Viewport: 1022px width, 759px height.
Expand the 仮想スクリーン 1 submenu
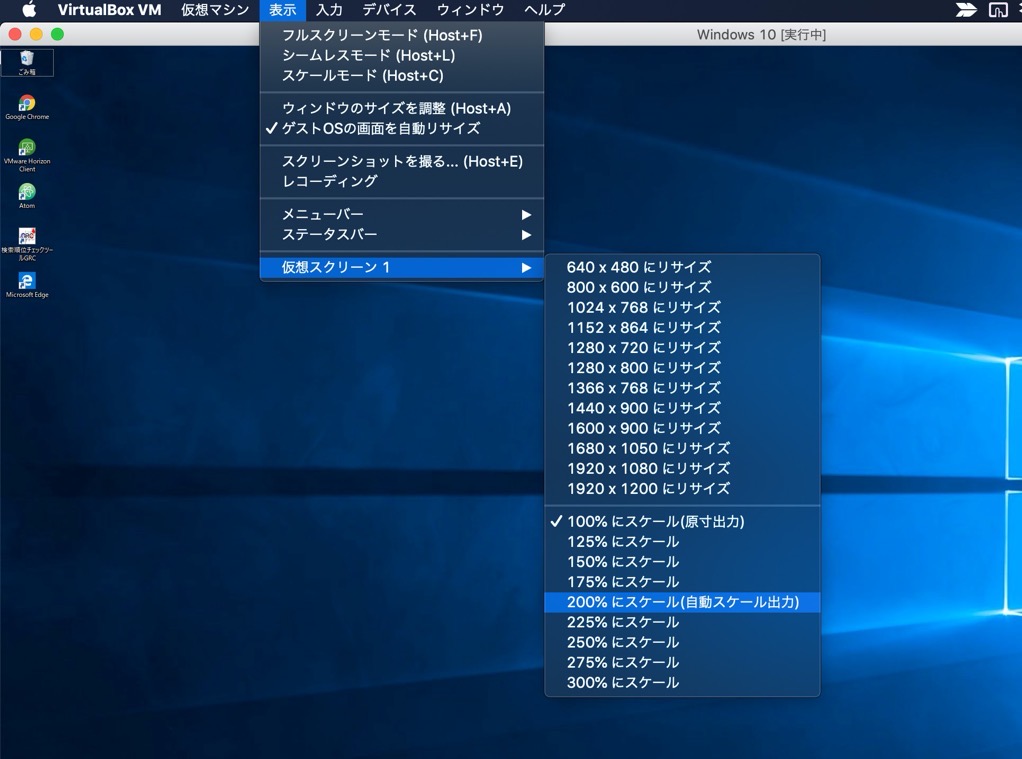tap(402, 267)
